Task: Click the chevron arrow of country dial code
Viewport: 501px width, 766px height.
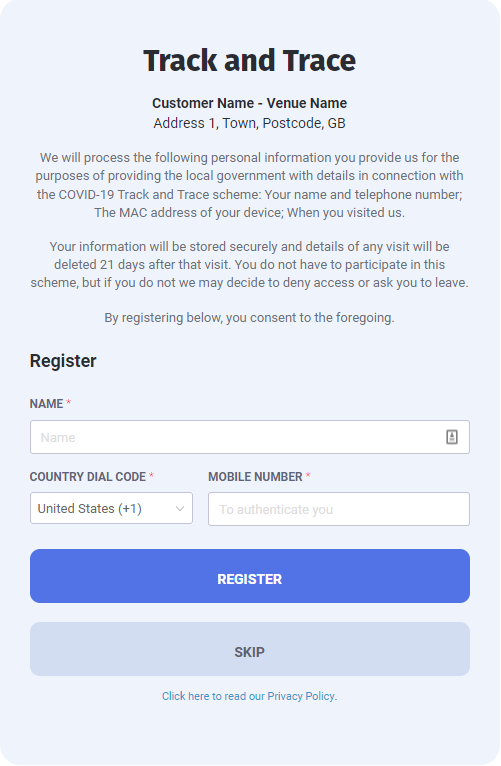Action: 180,510
